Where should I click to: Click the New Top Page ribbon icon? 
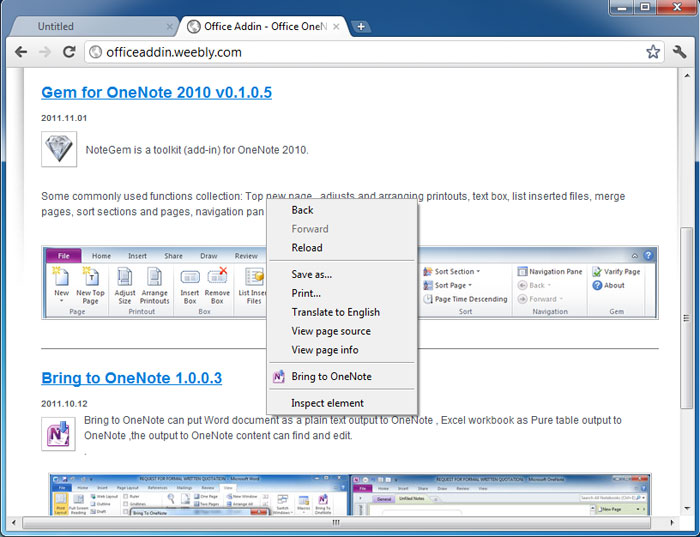90,285
